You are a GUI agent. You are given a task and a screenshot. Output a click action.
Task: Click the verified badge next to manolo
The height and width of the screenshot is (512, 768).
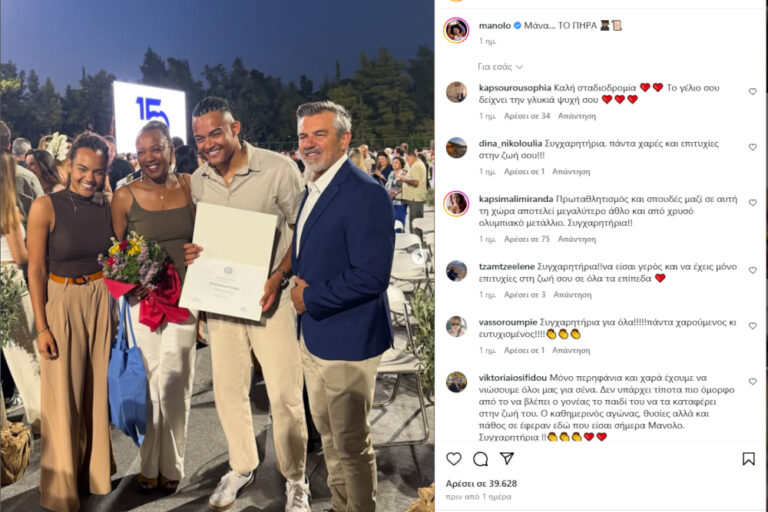click(x=517, y=25)
